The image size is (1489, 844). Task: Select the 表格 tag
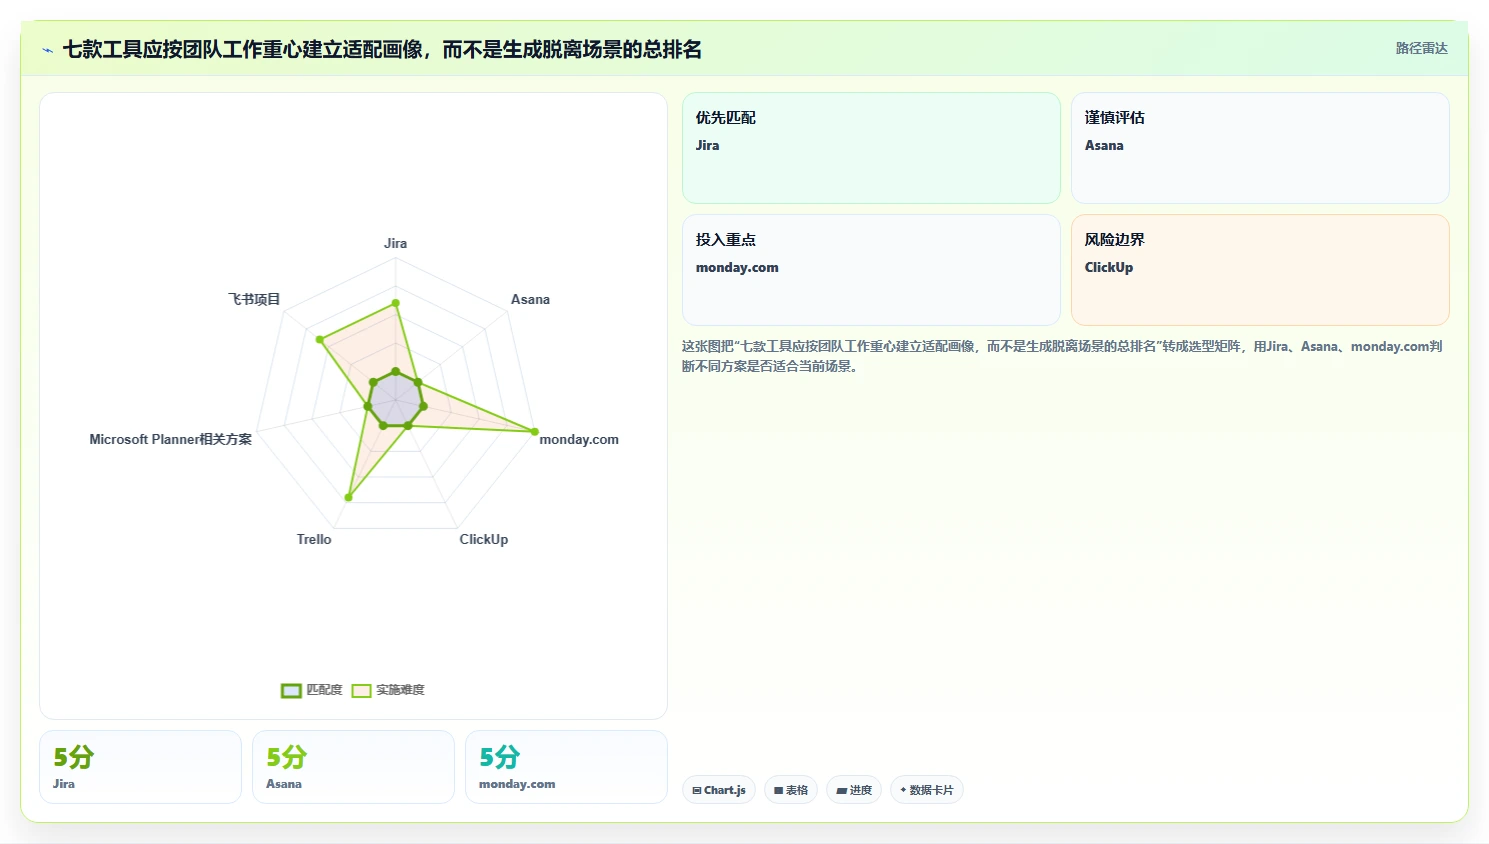pos(791,790)
